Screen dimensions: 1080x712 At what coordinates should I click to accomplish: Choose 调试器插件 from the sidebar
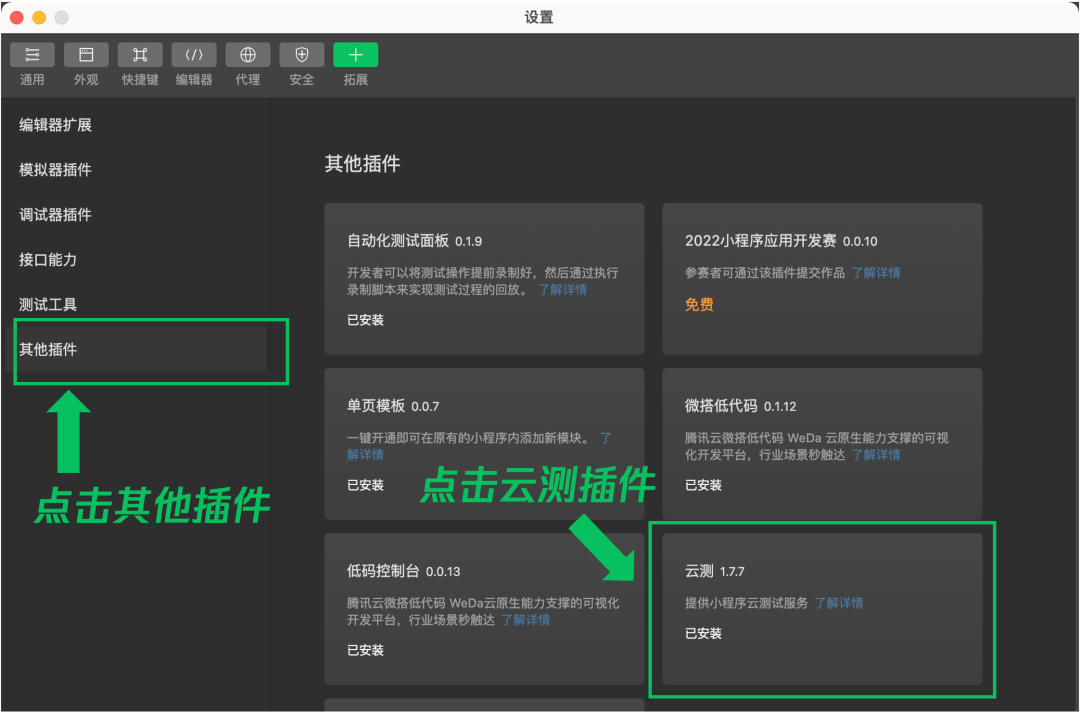click(55, 215)
